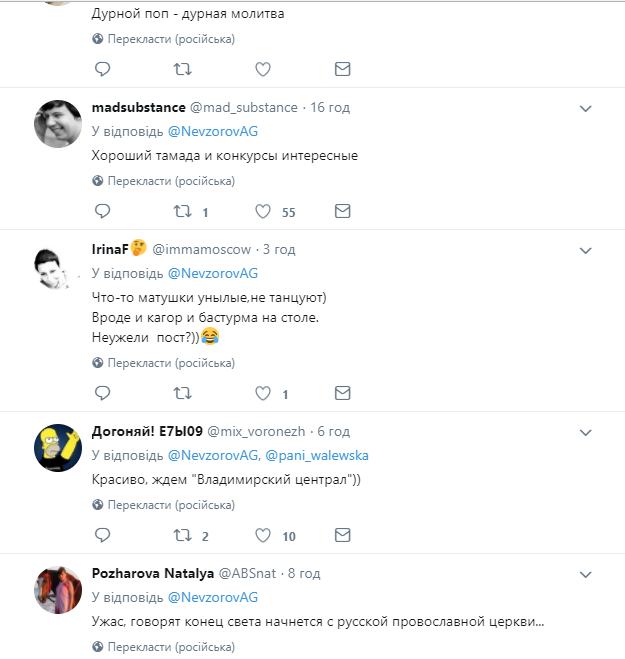The width and height of the screenshot is (625, 659).
Task: Open the @pani_walewska mention link
Action: pyautogui.click(x=317, y=455)
